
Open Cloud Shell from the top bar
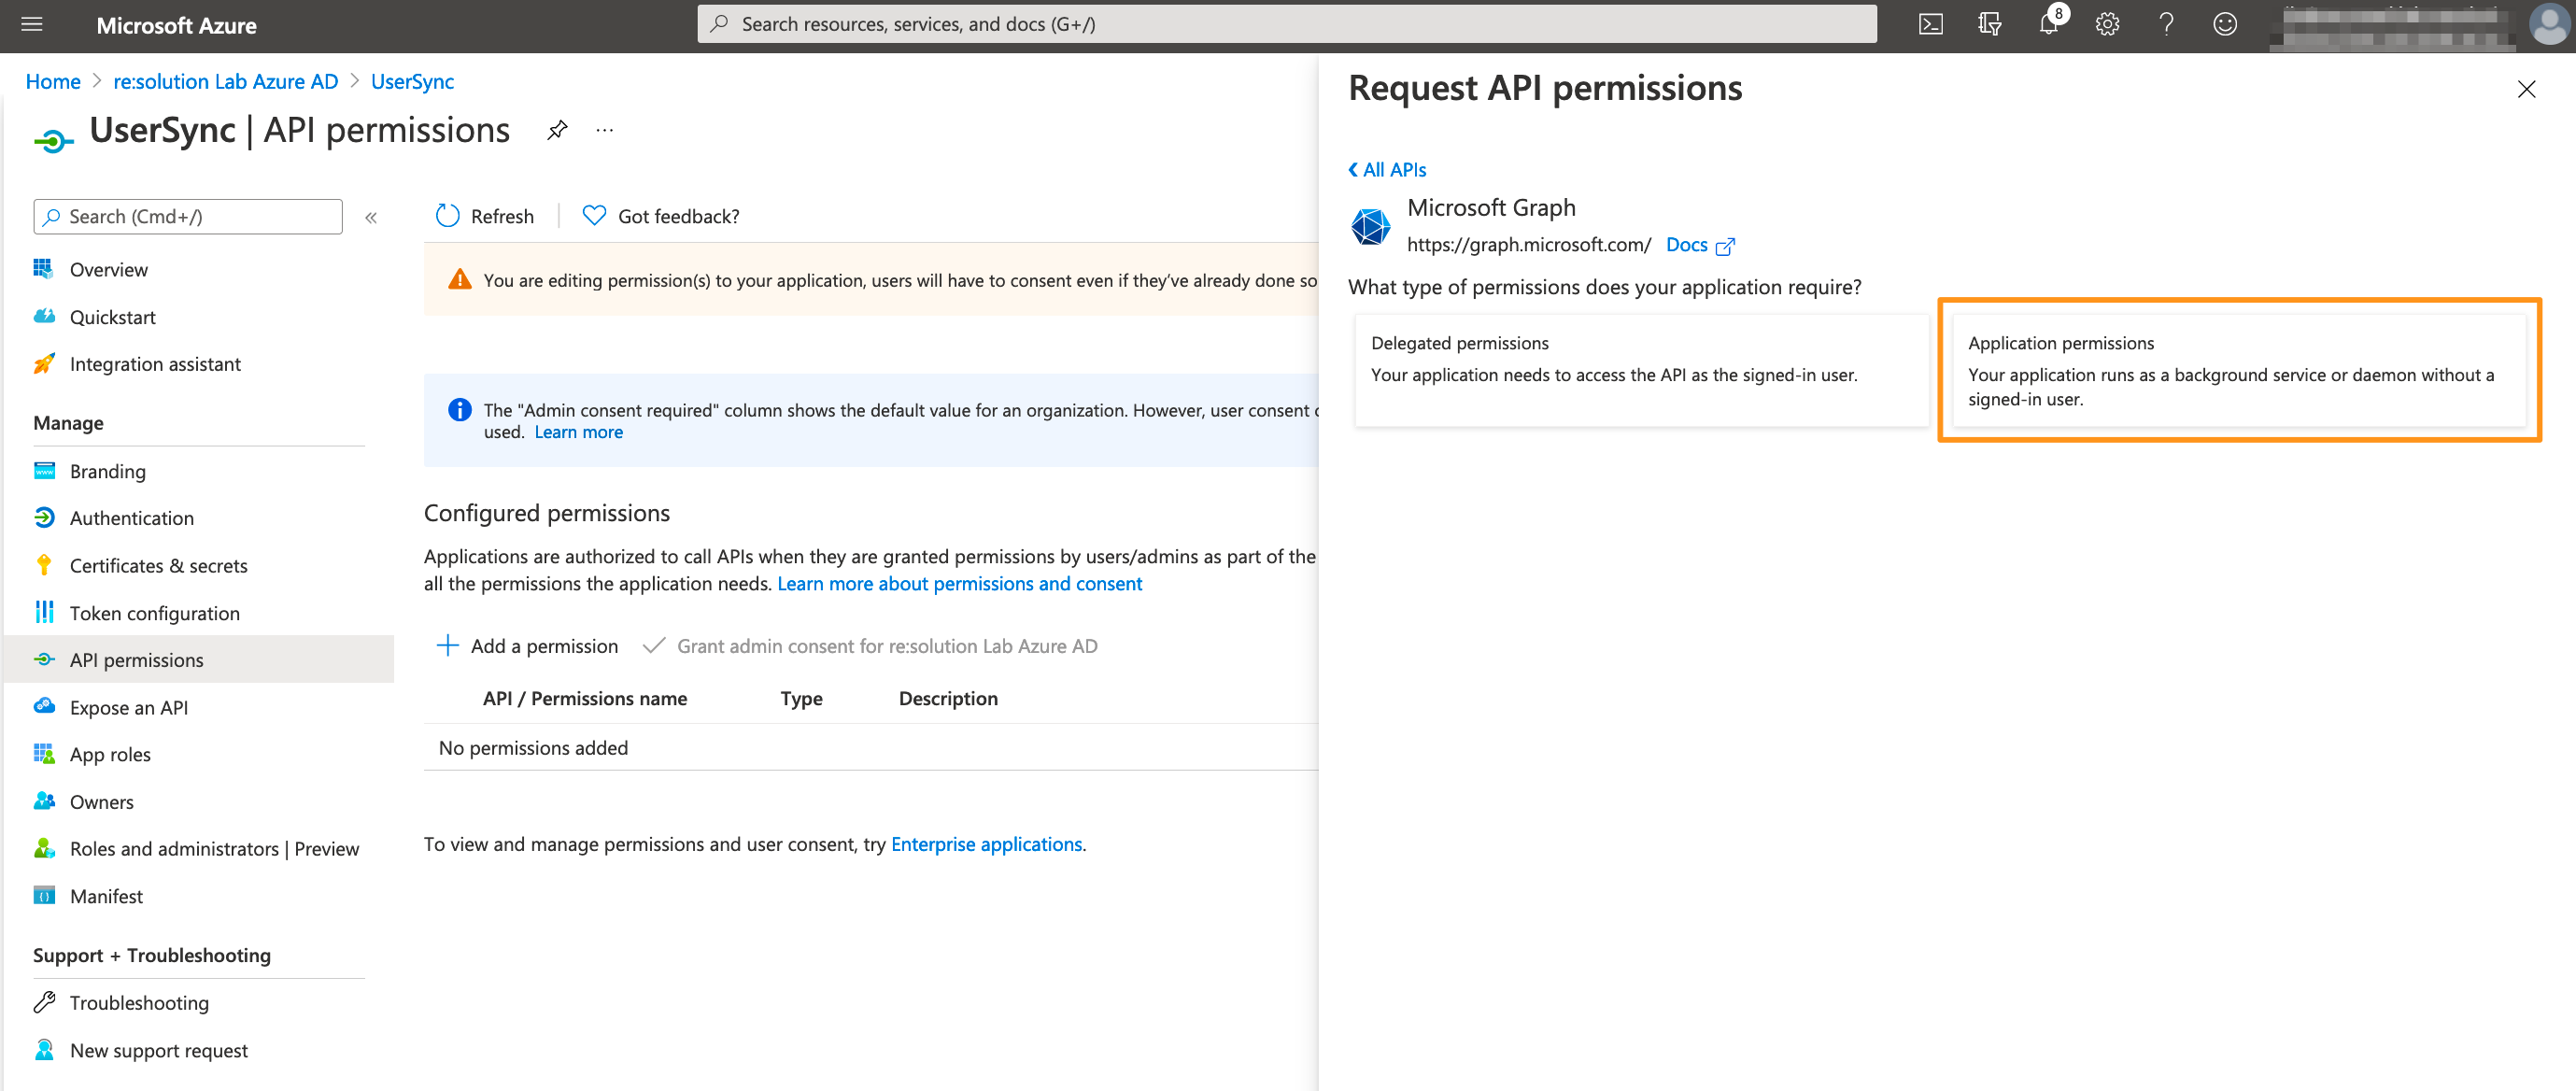tap(1931, 24)
